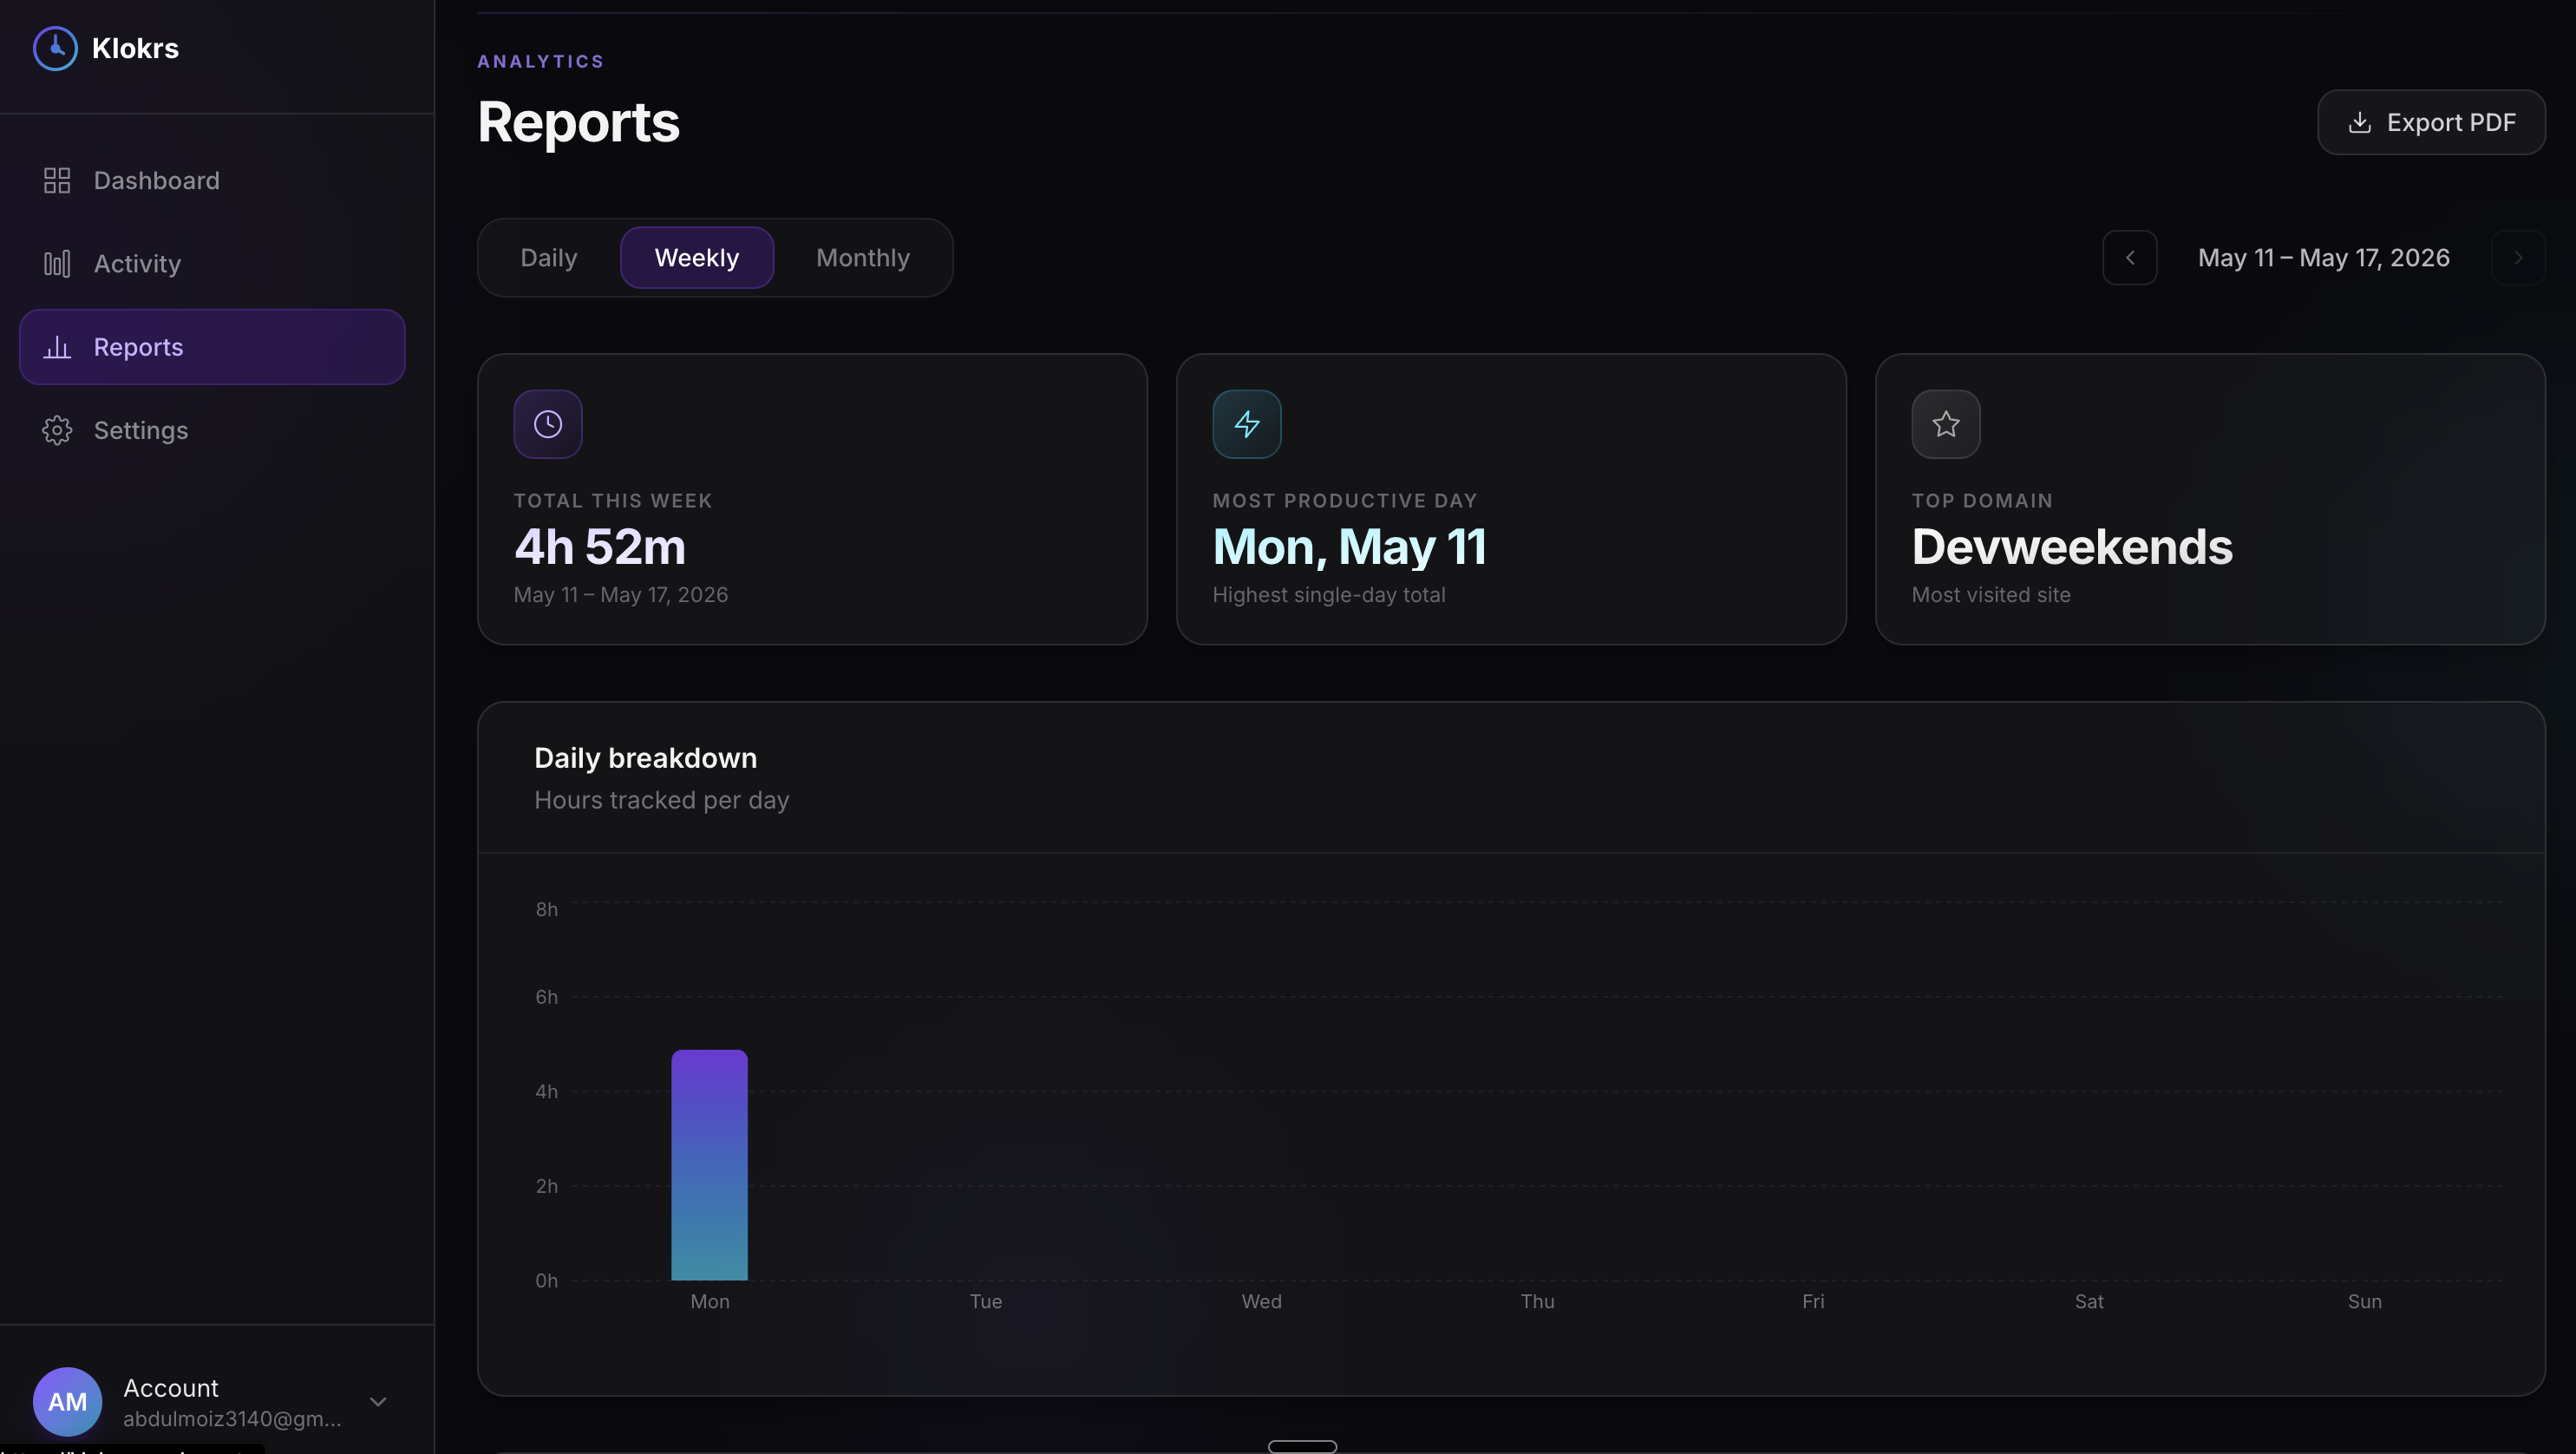Click the download icon on Export PDF
This screenshot has height=1454, width=2576.
(x=2359, y=122)
